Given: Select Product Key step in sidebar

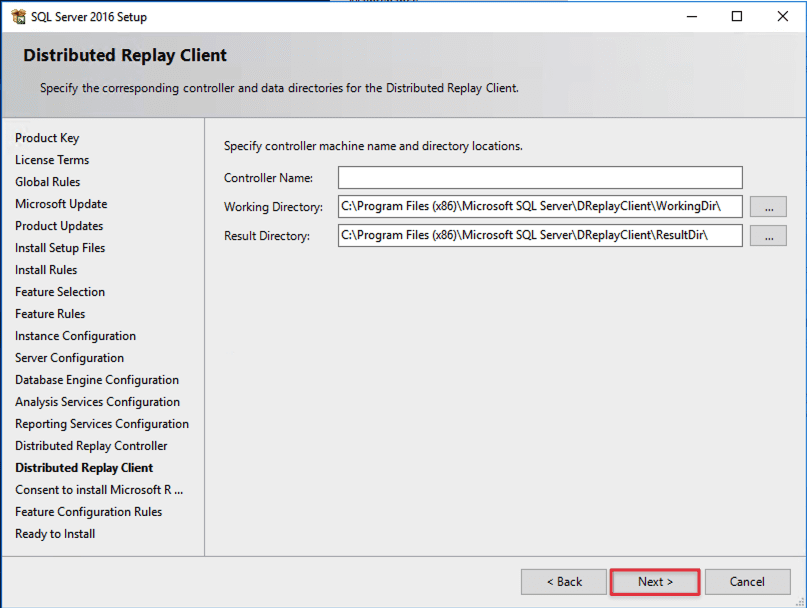Looking at the screenshot, I should coord(47,138).
